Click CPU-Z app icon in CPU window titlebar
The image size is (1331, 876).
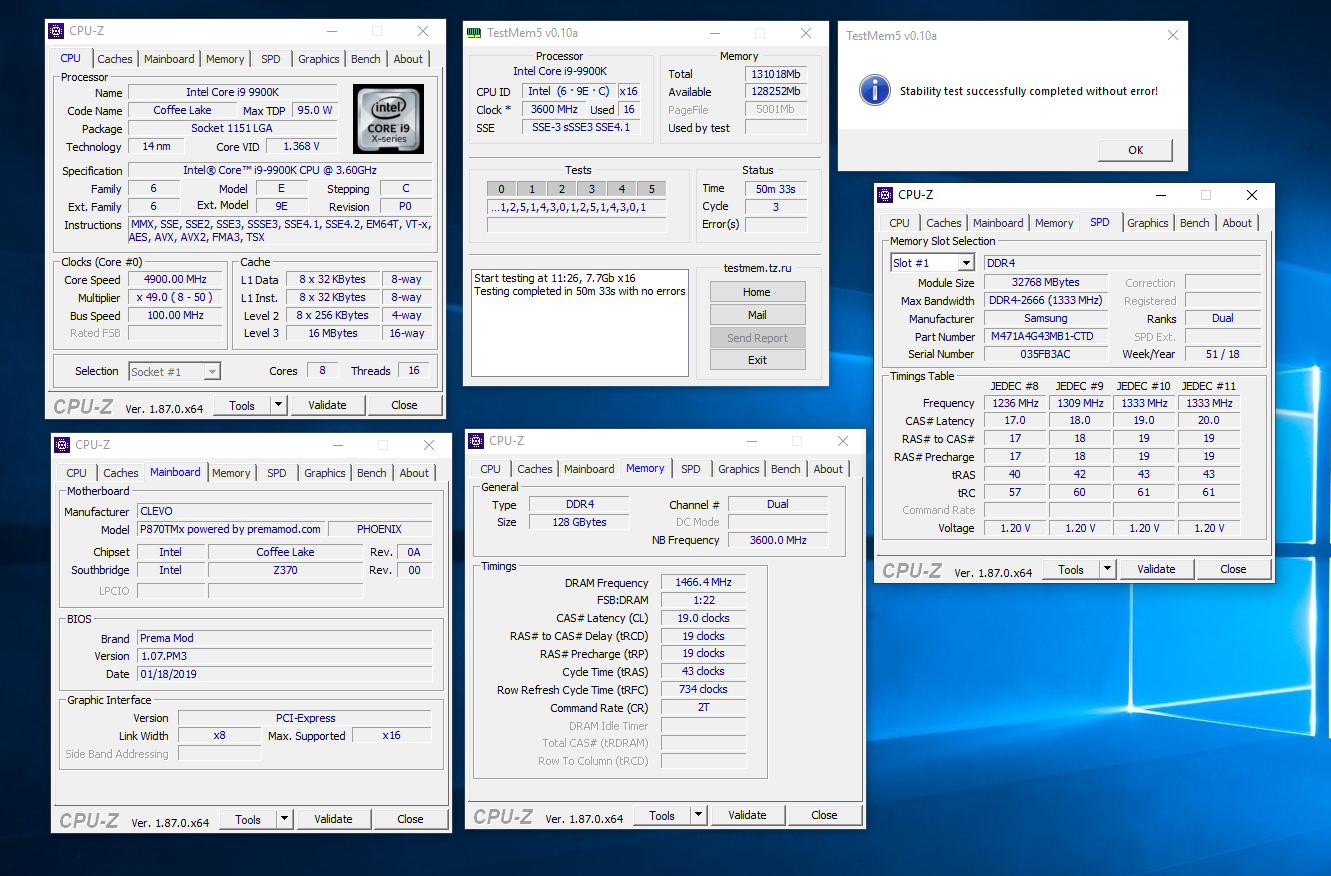click(x=56, y=31)
